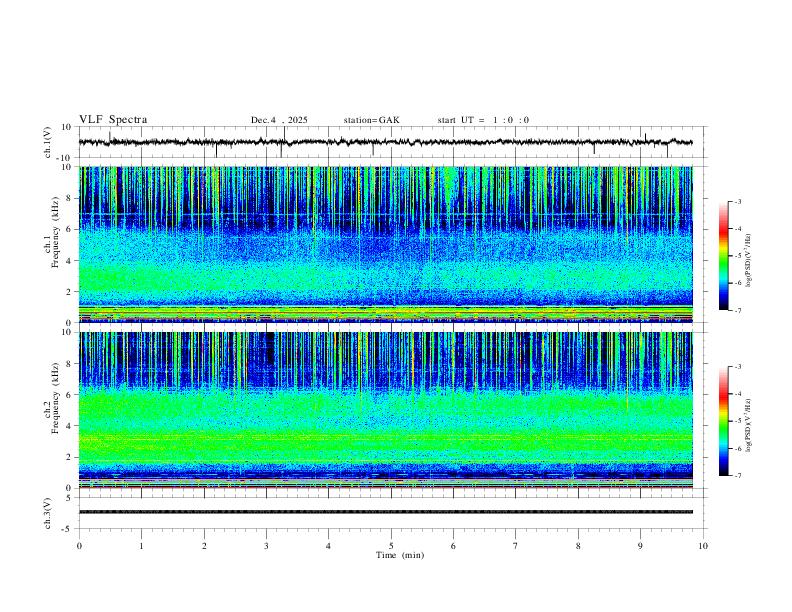Click Time axis tick label "9"
This screenshot has width=792, height=612.
coord(640,546)
